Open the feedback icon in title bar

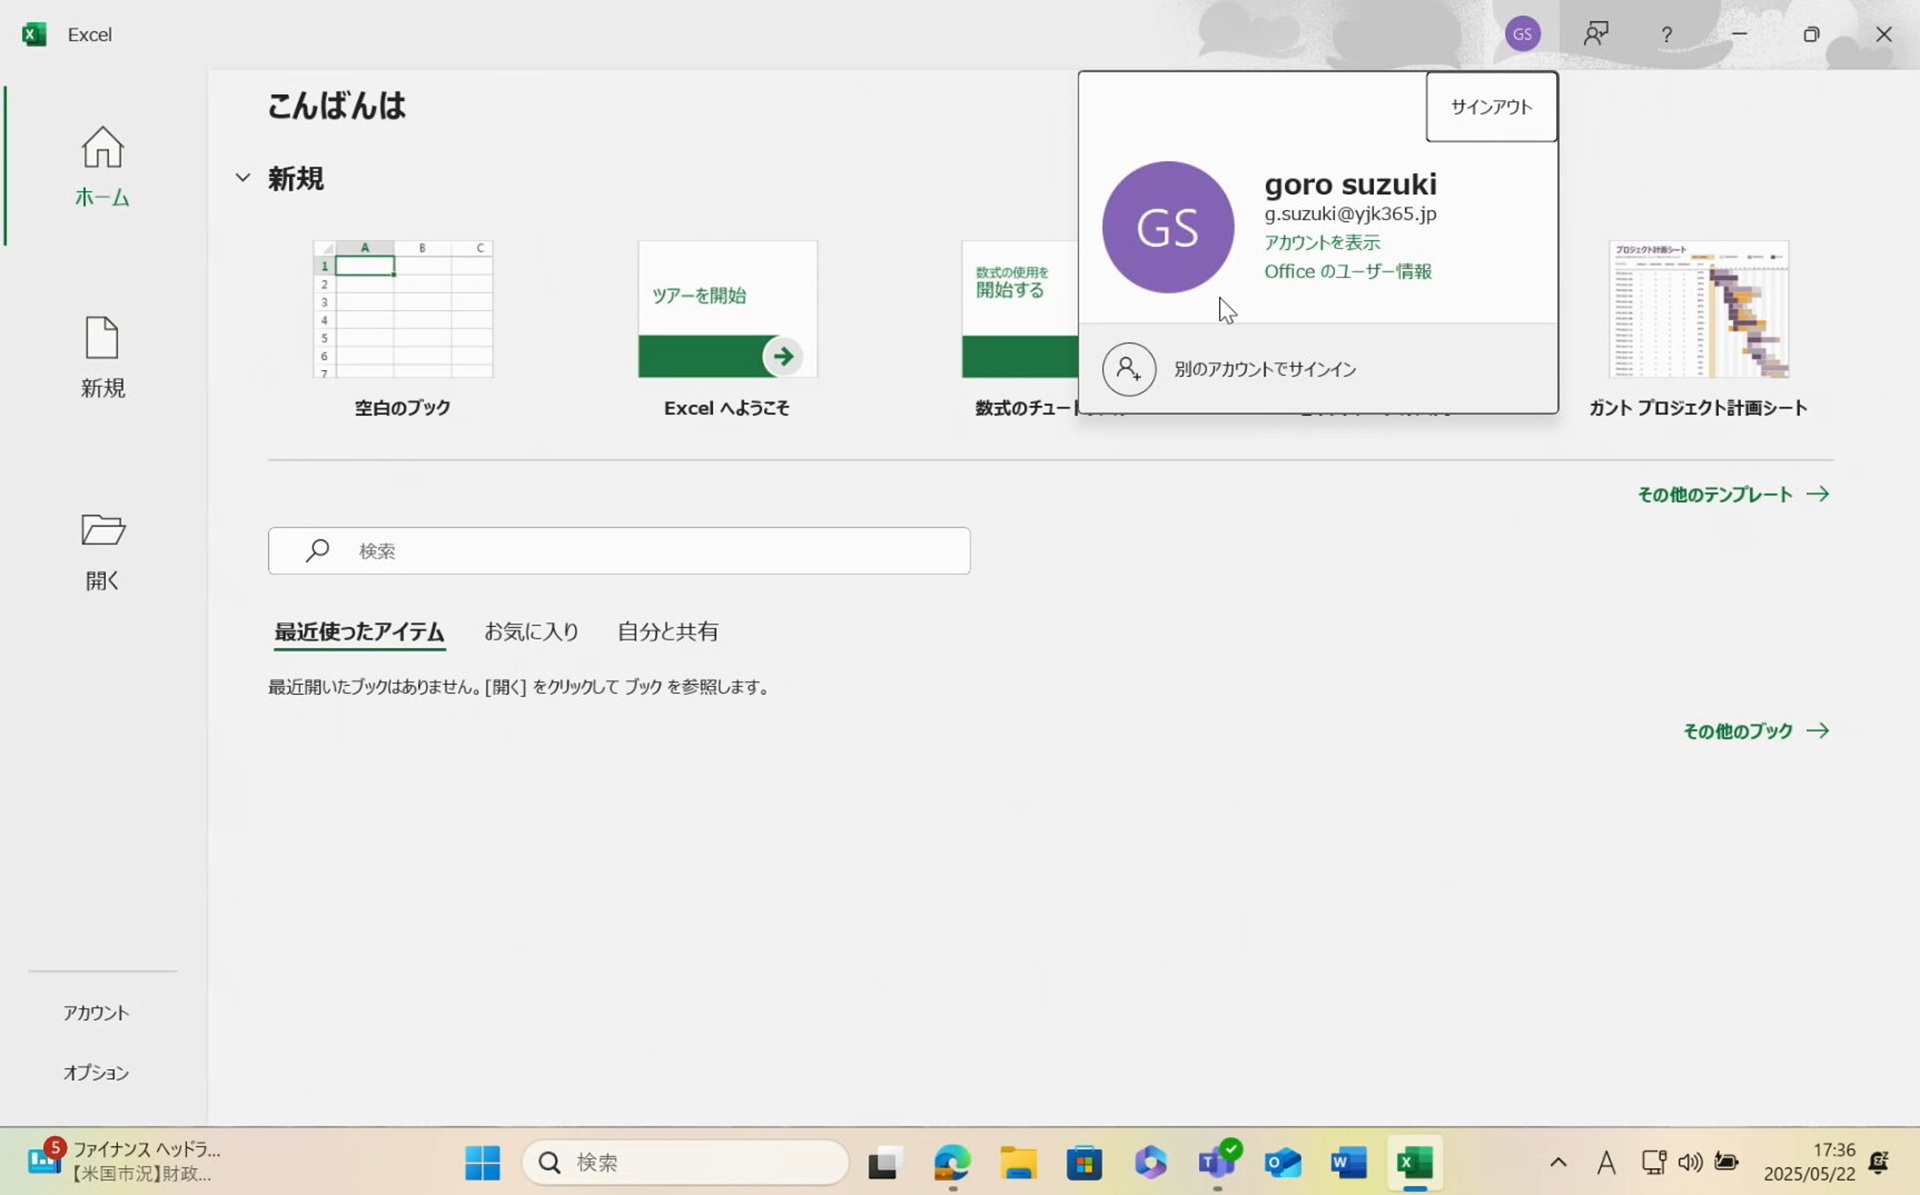[1596, 34]
